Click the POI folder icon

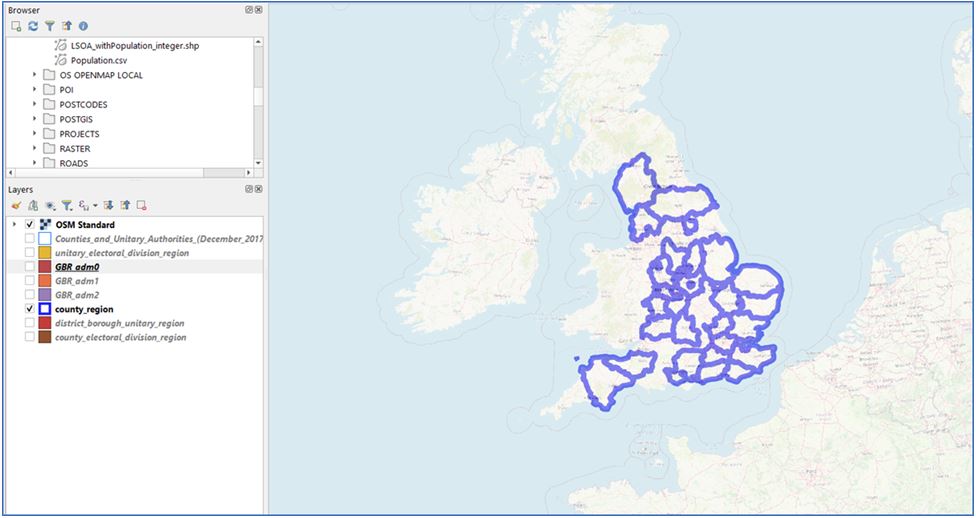pos(49,90)
